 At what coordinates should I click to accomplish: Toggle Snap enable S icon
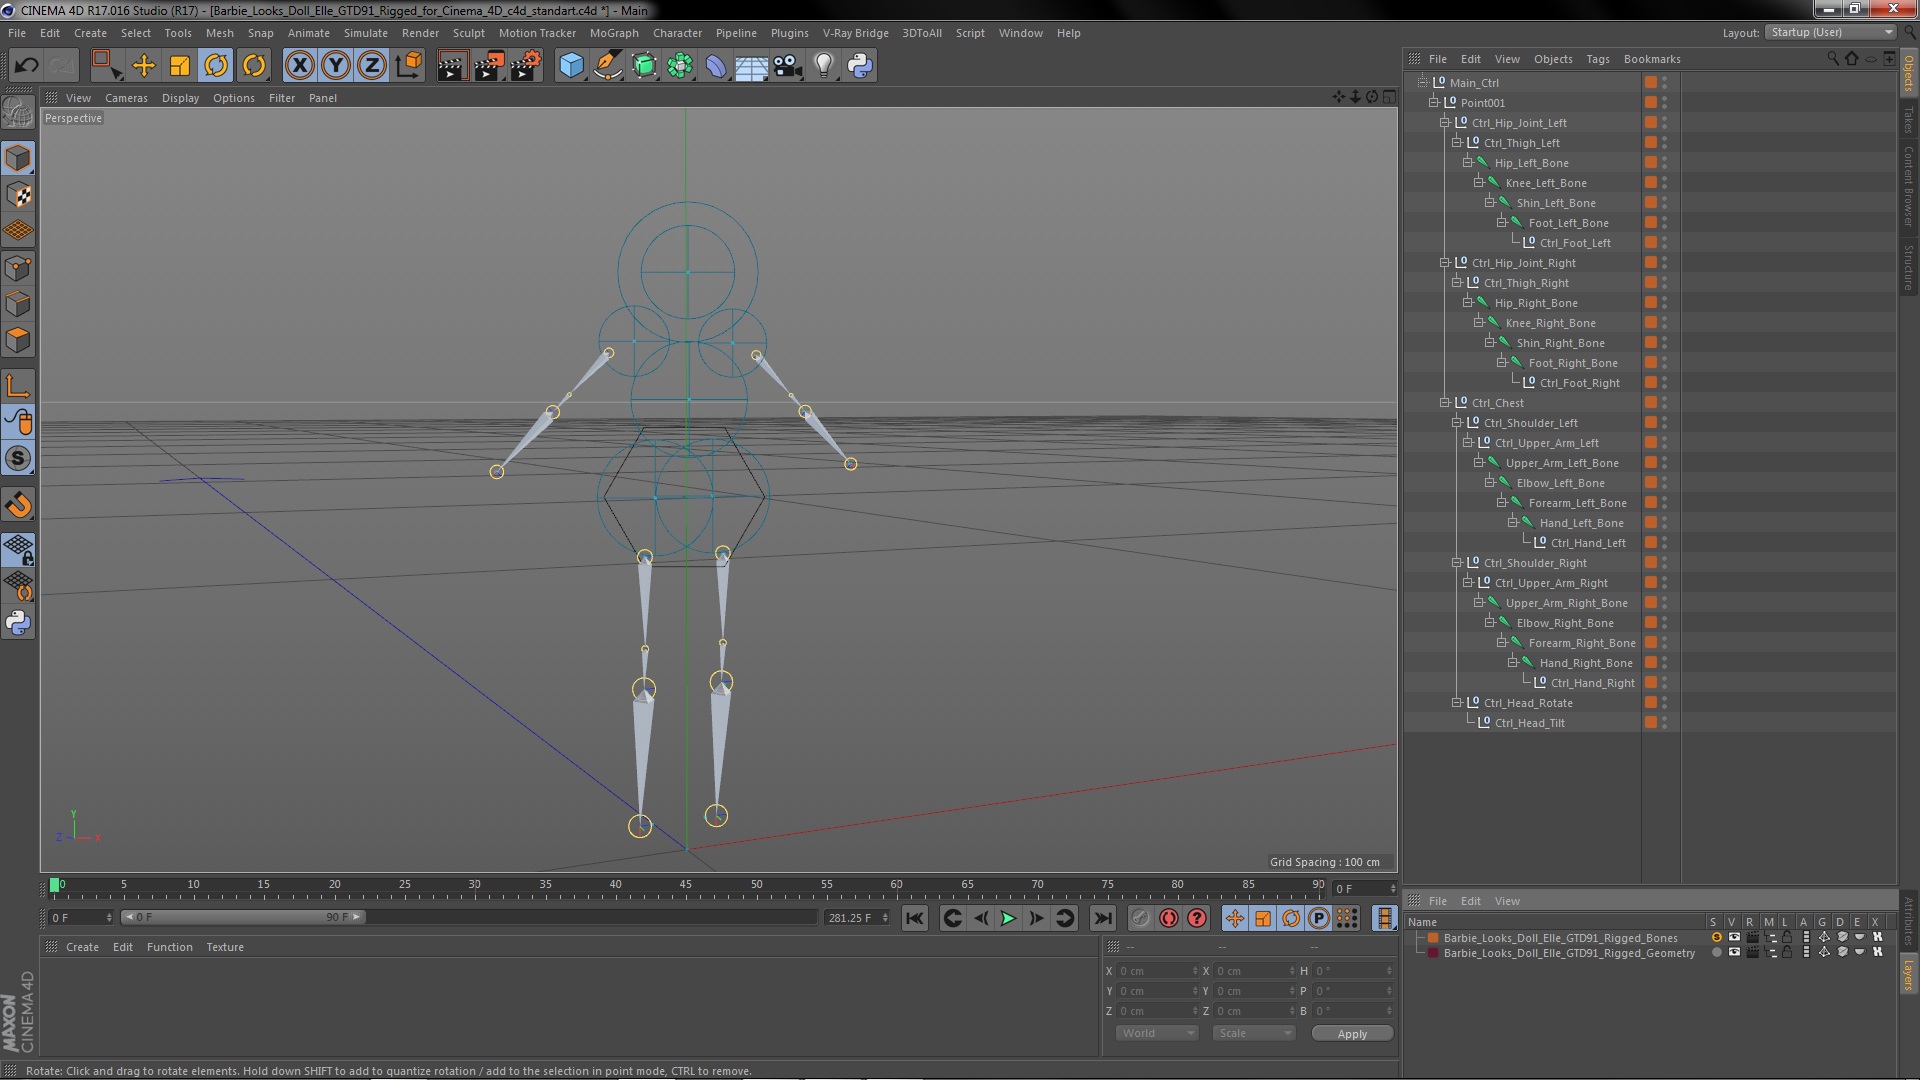click(x=18, y=458)
